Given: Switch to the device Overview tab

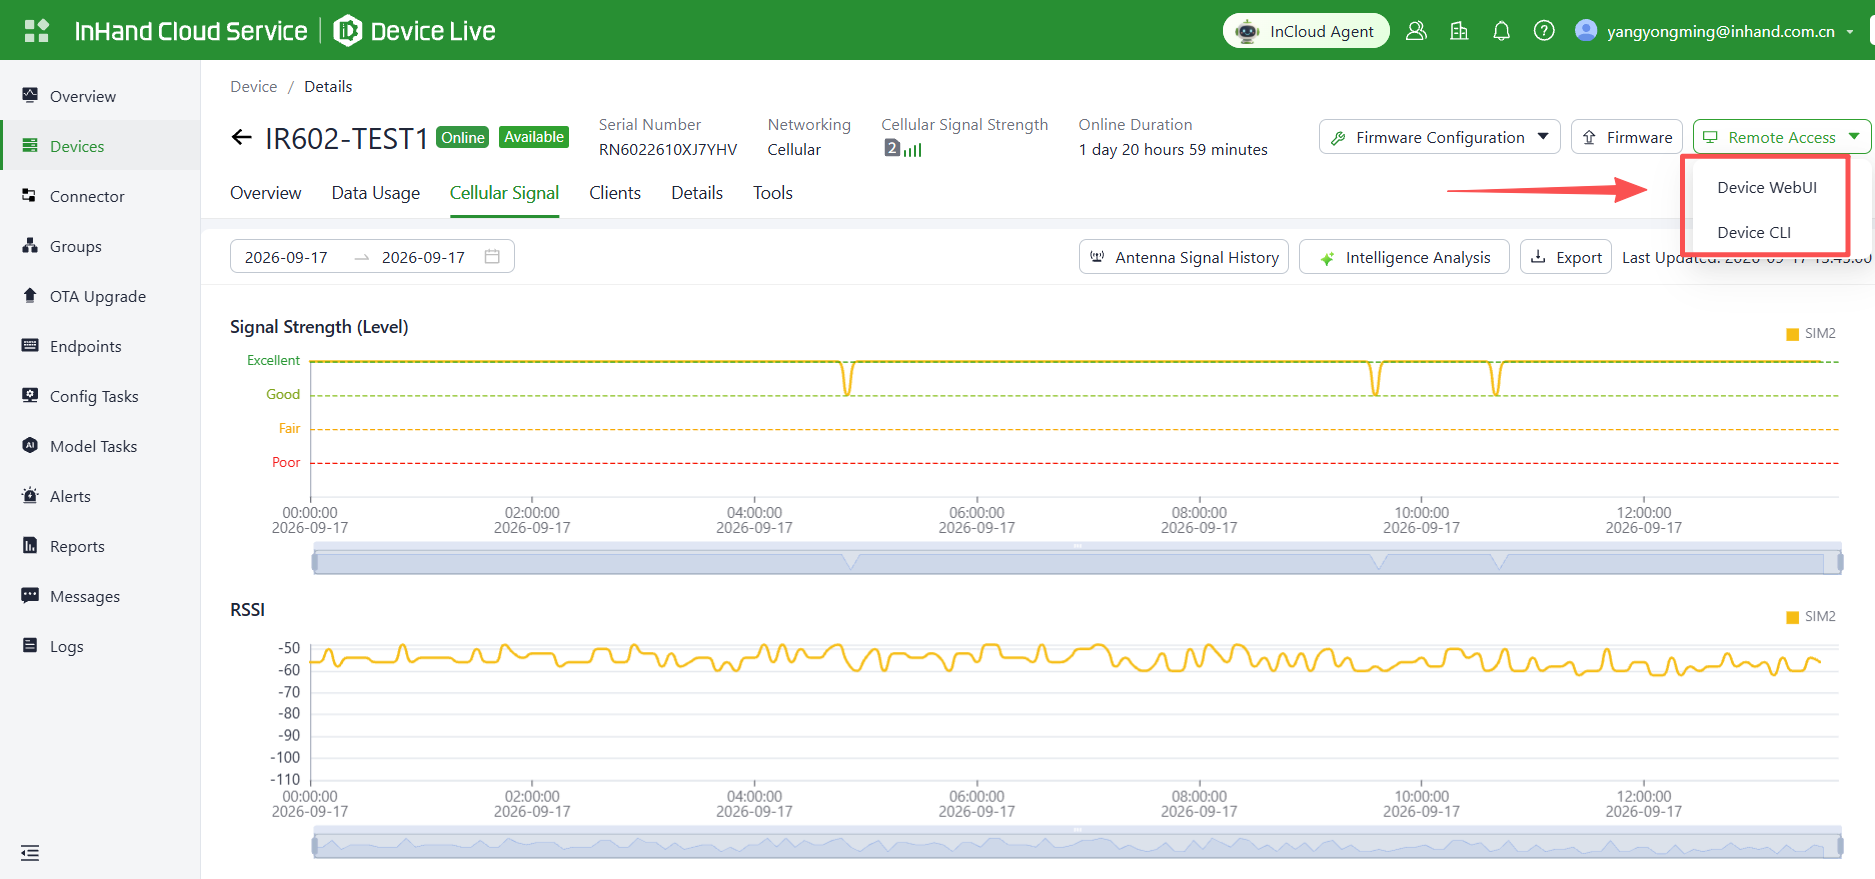Looking at the screenshot, I should pyautogui.click(x=266, y=193).
